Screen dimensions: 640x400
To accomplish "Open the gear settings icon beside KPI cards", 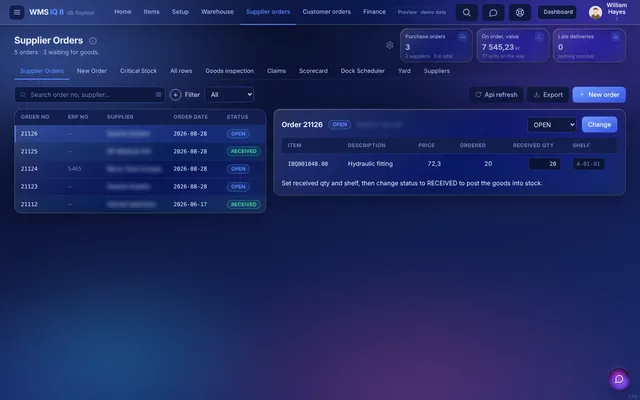I will coord(390,45).
